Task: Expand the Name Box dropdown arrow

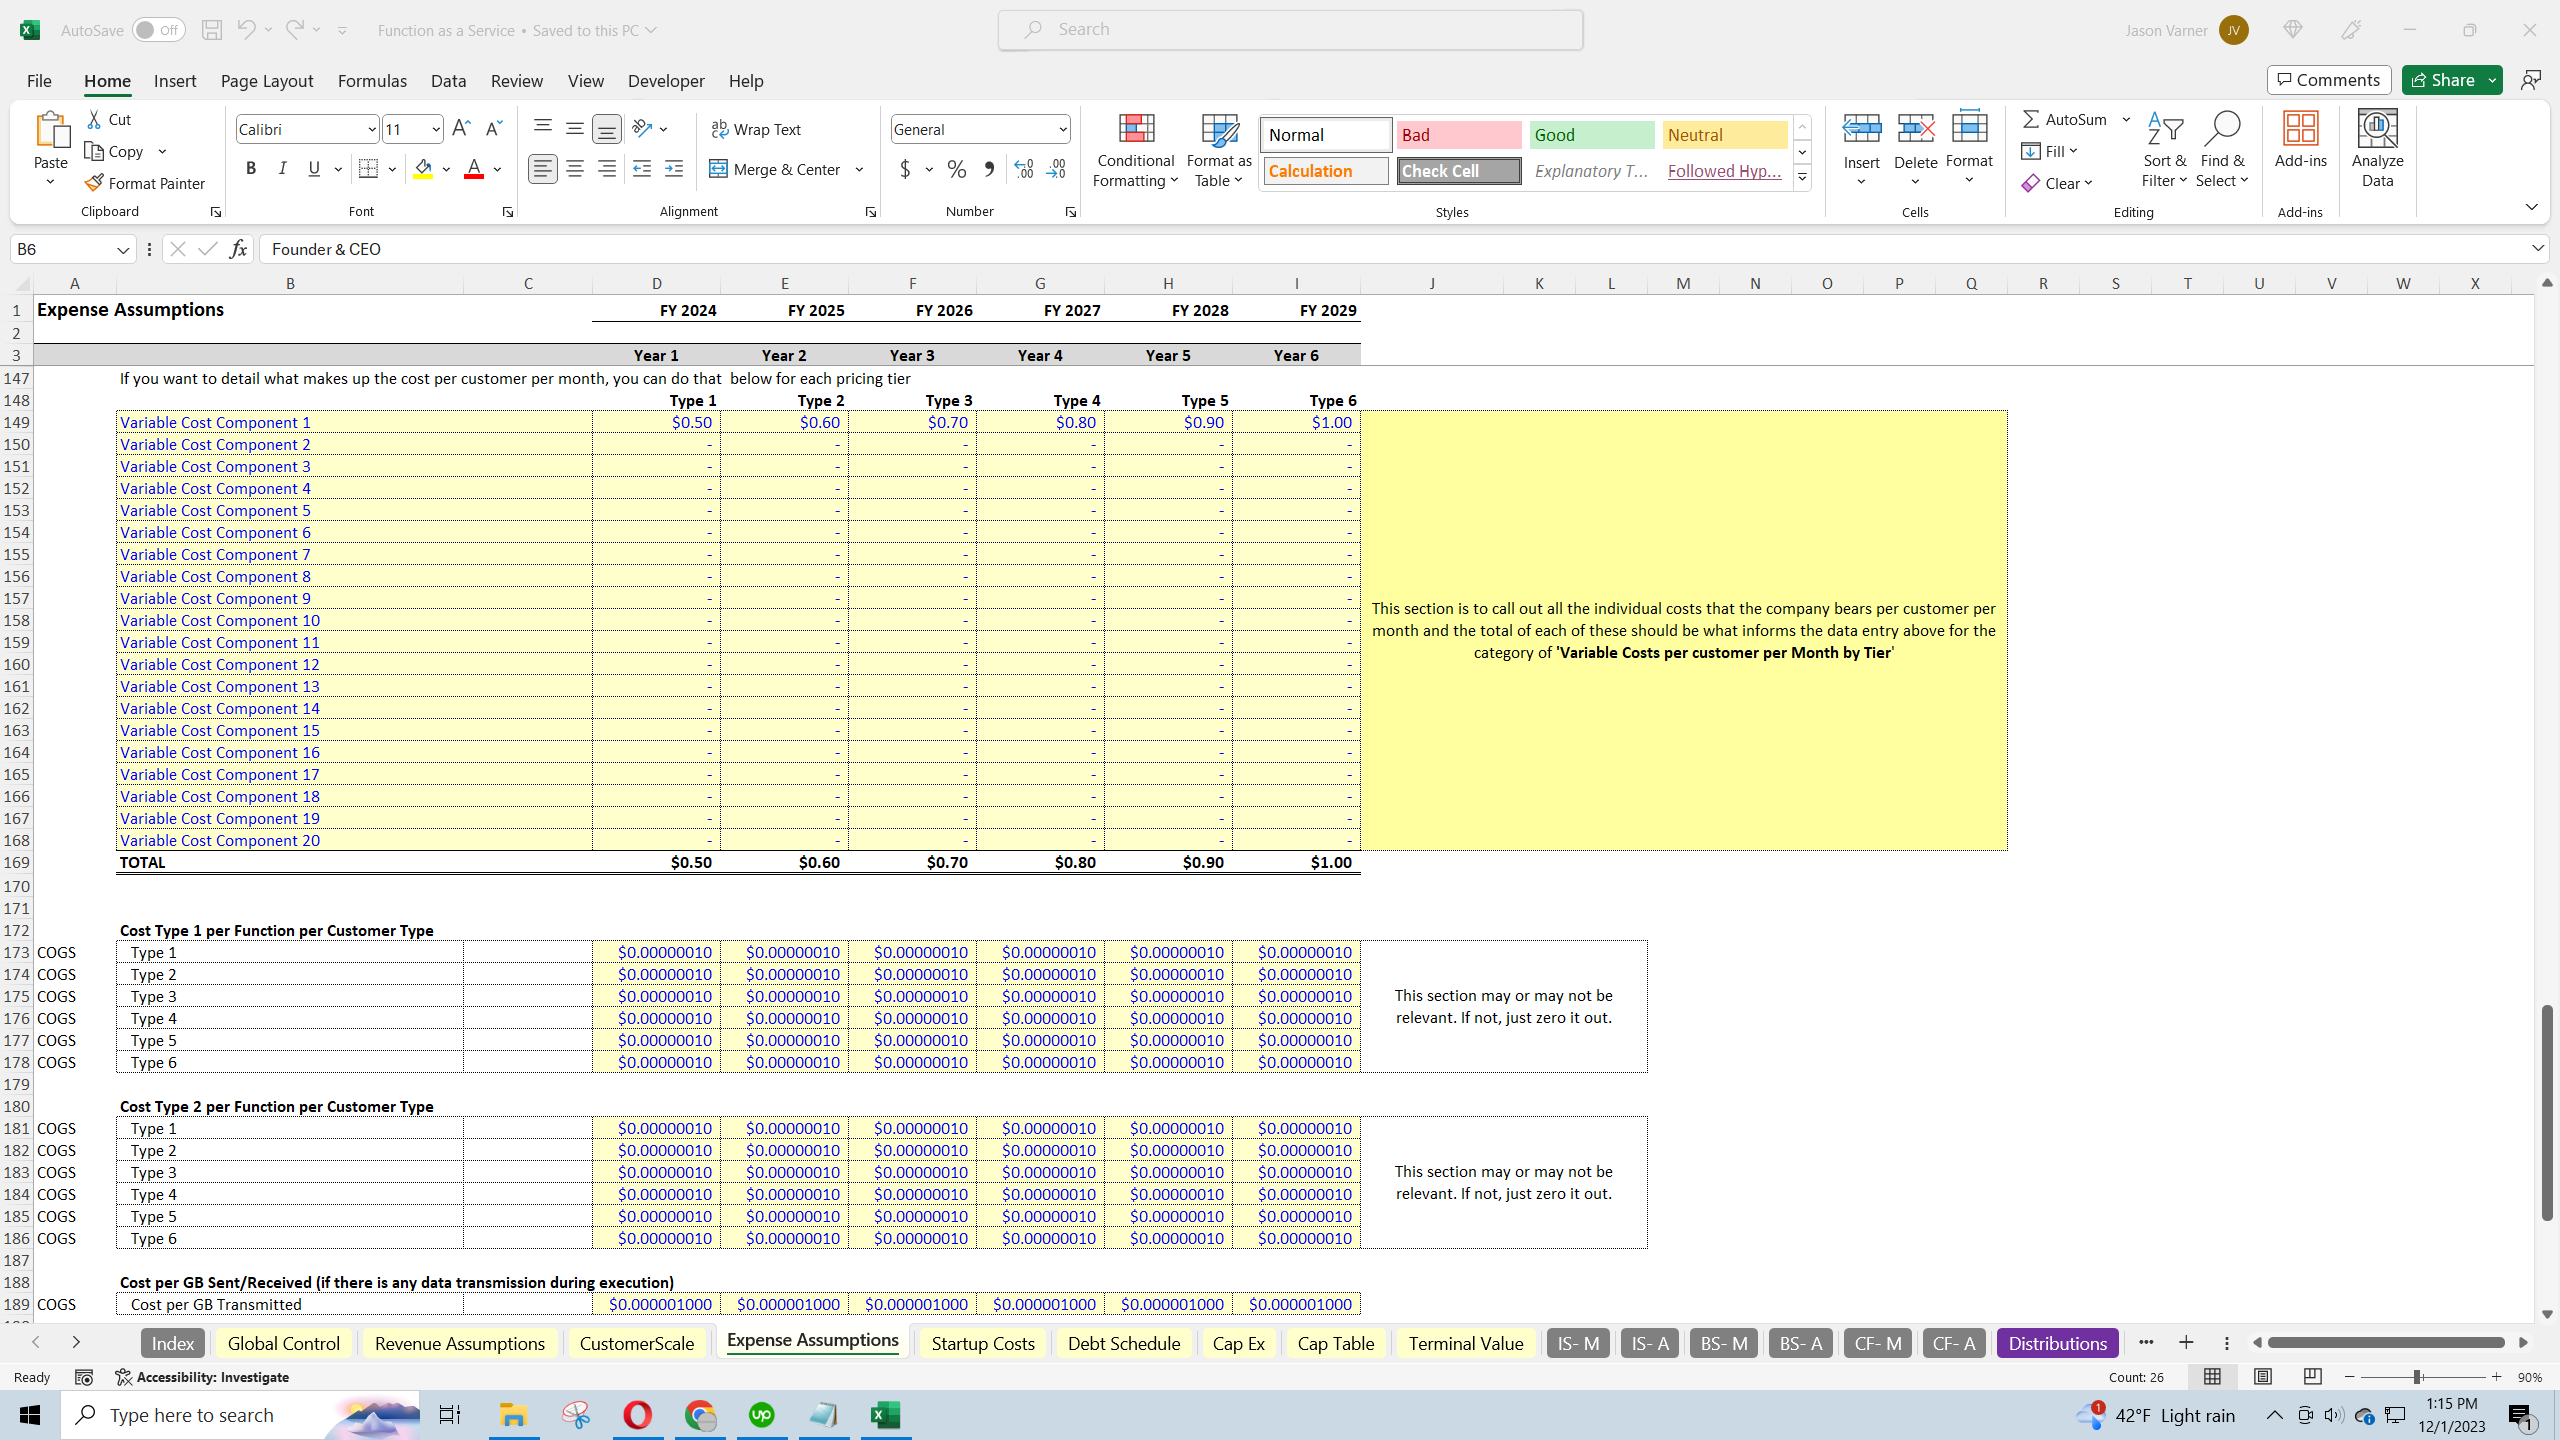Action: coord(123,249)
